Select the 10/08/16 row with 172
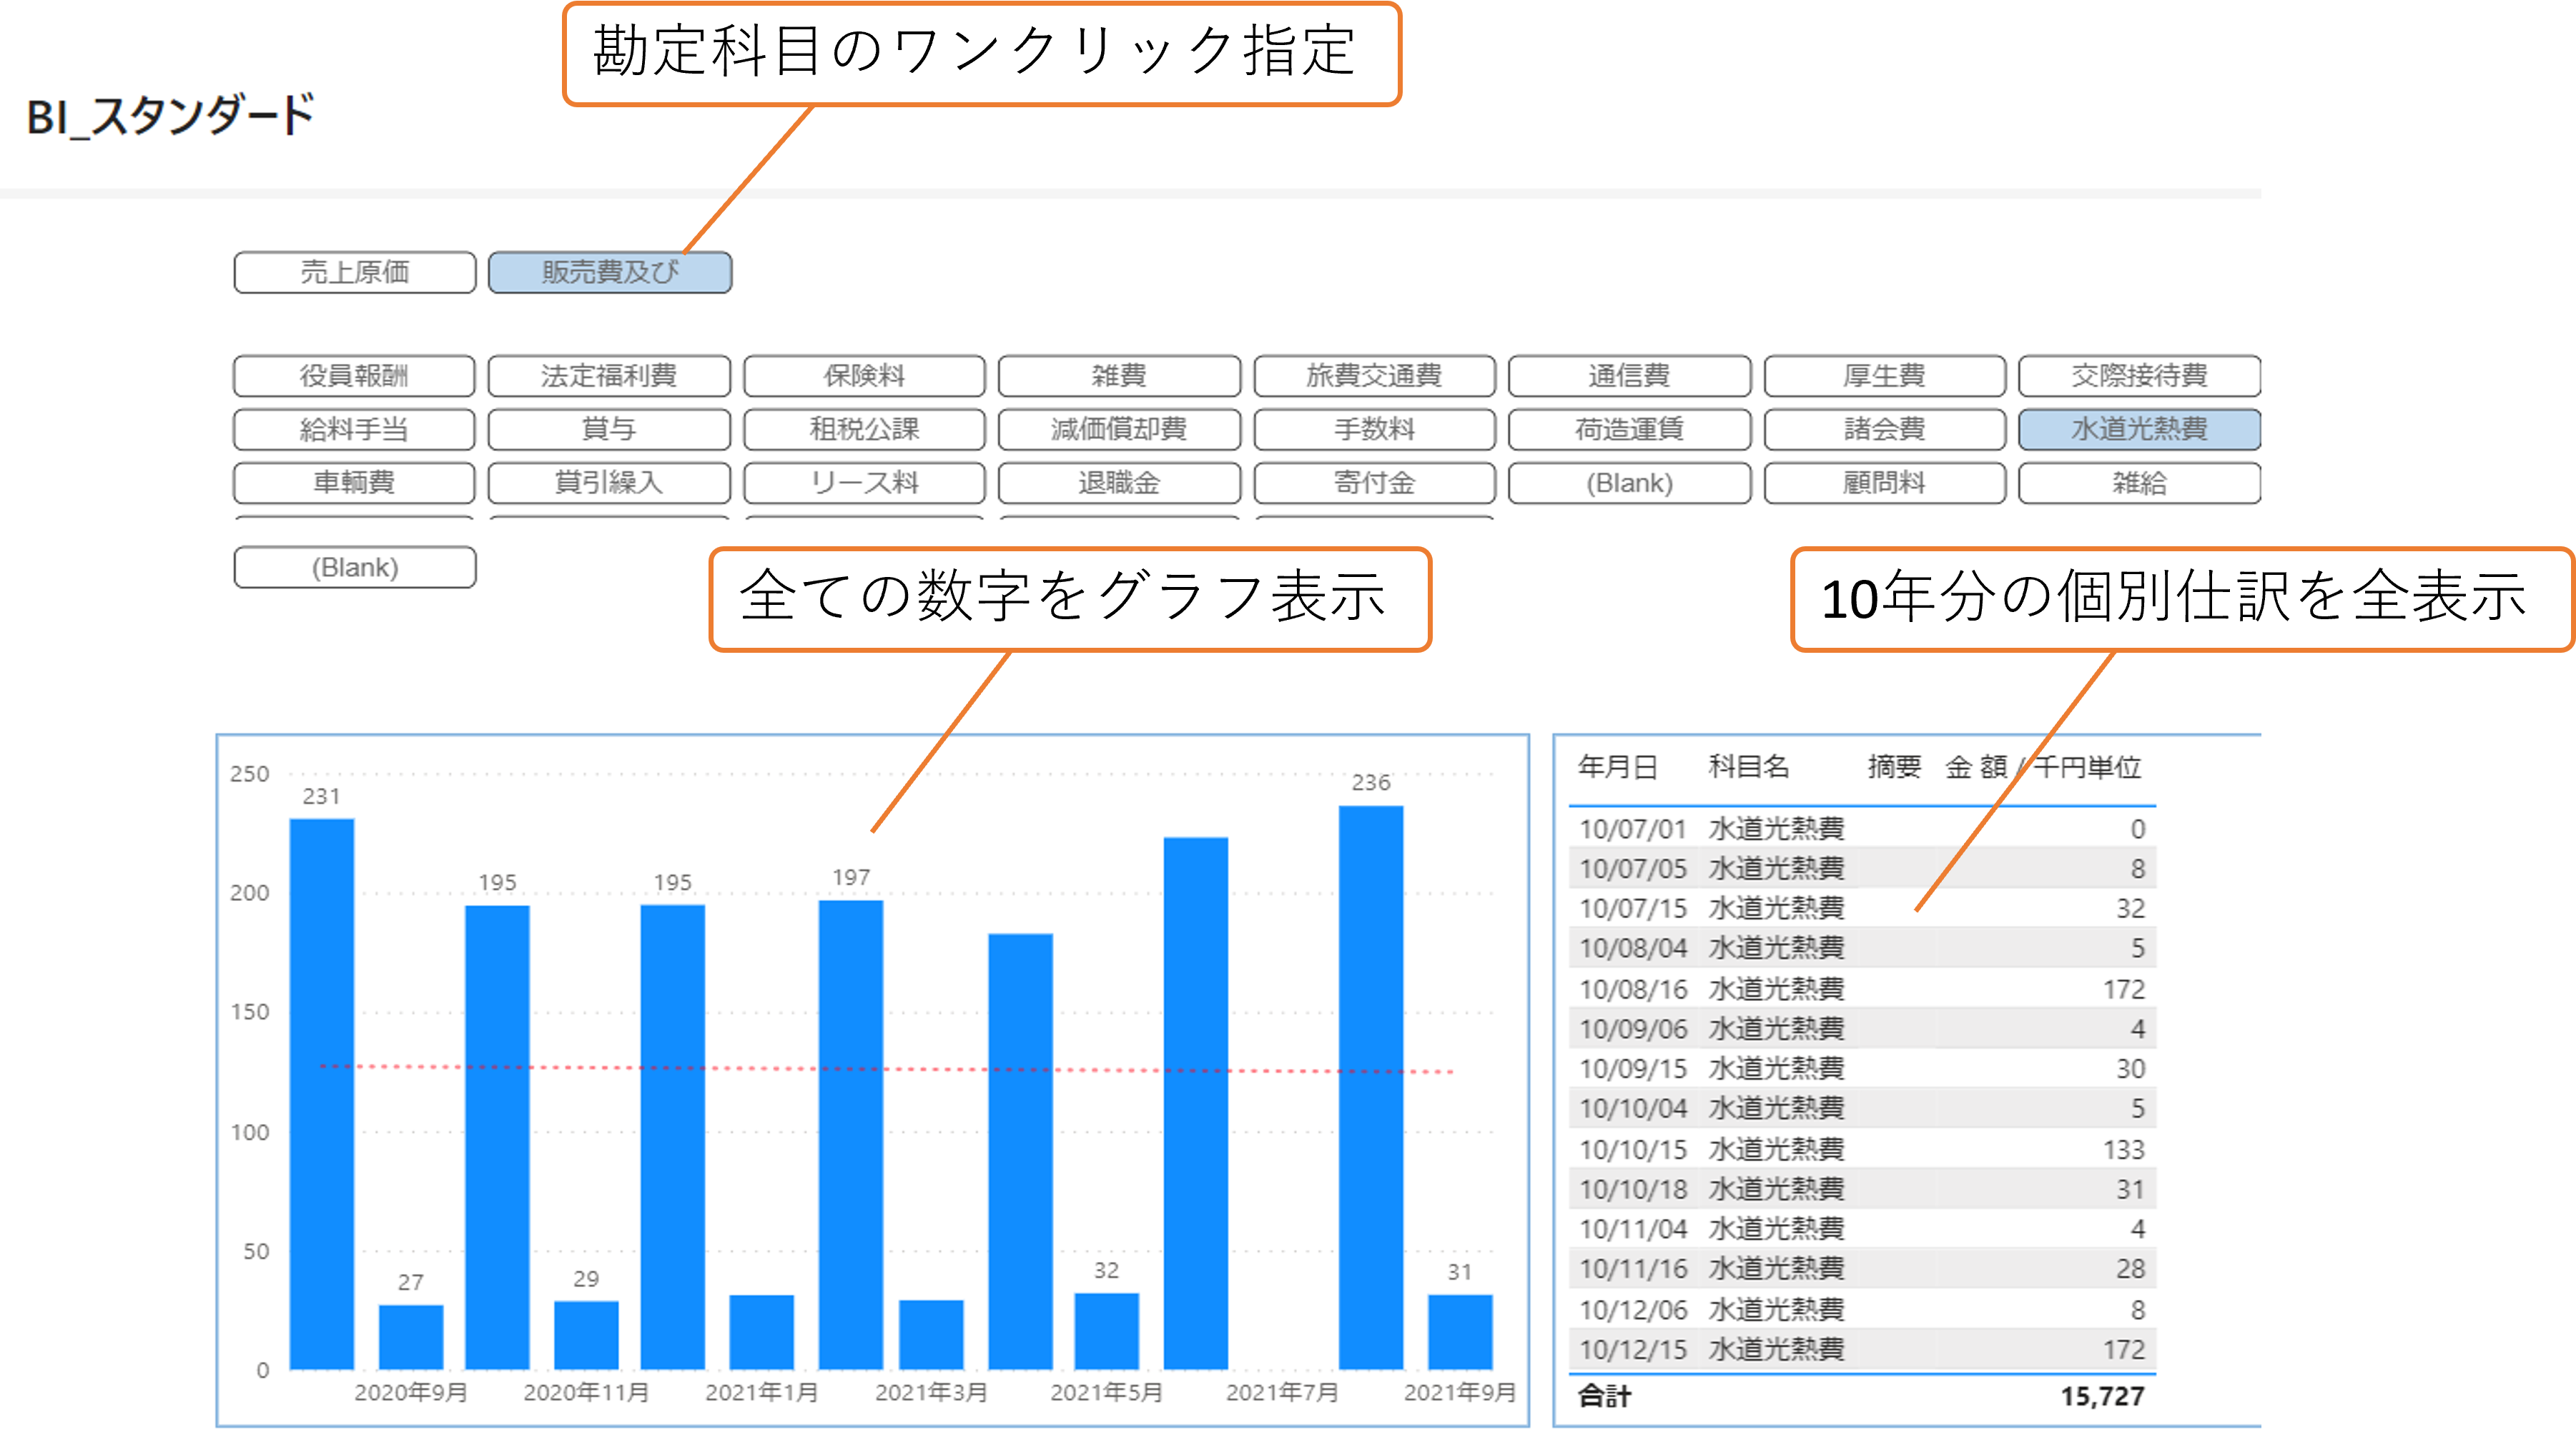This screenshot has width=2576, height=1440. (x=1862, y=989)
